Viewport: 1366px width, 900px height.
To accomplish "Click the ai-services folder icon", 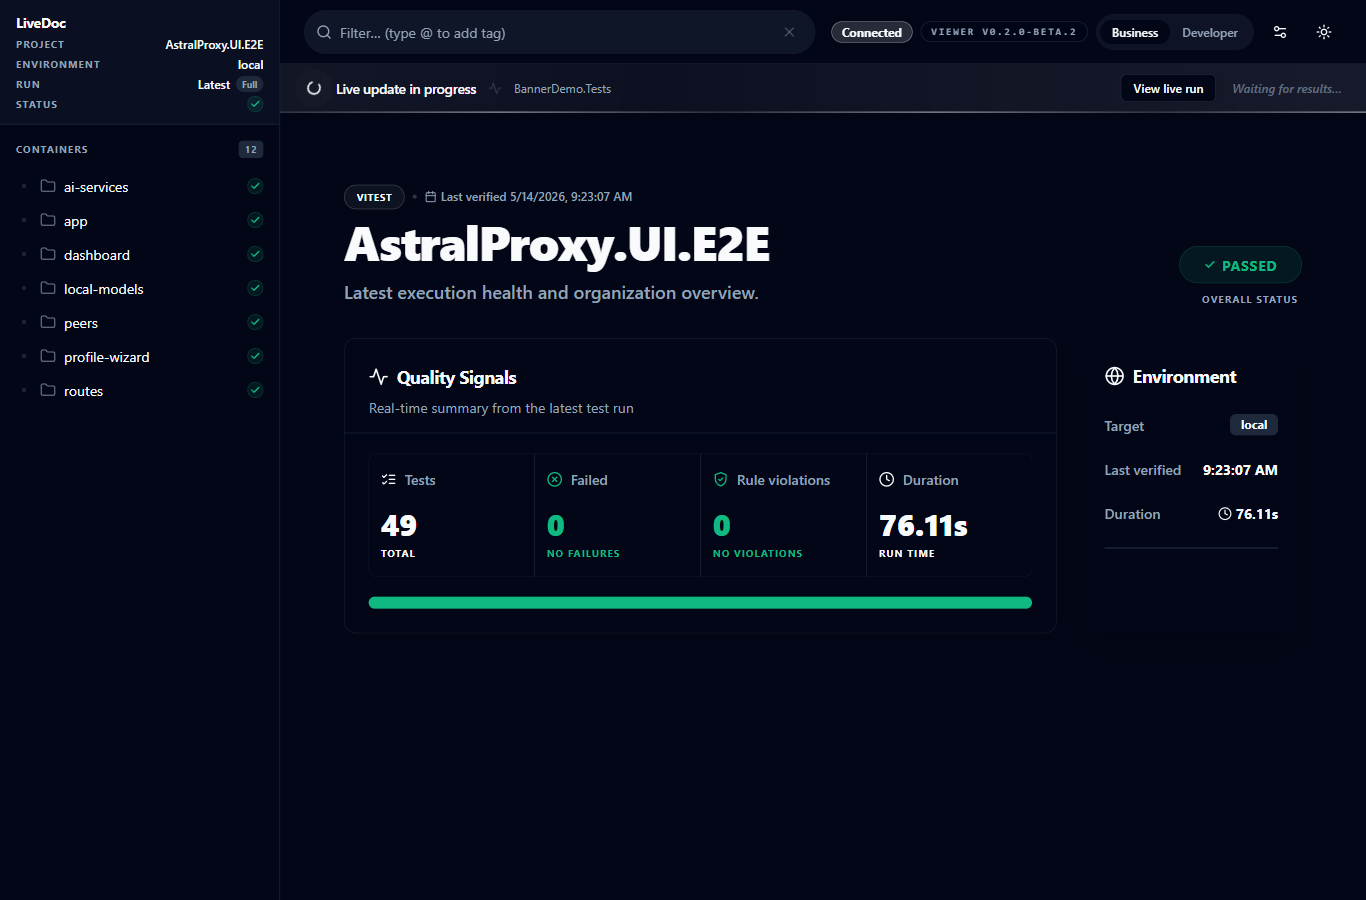I will click(x=48, y=186).
